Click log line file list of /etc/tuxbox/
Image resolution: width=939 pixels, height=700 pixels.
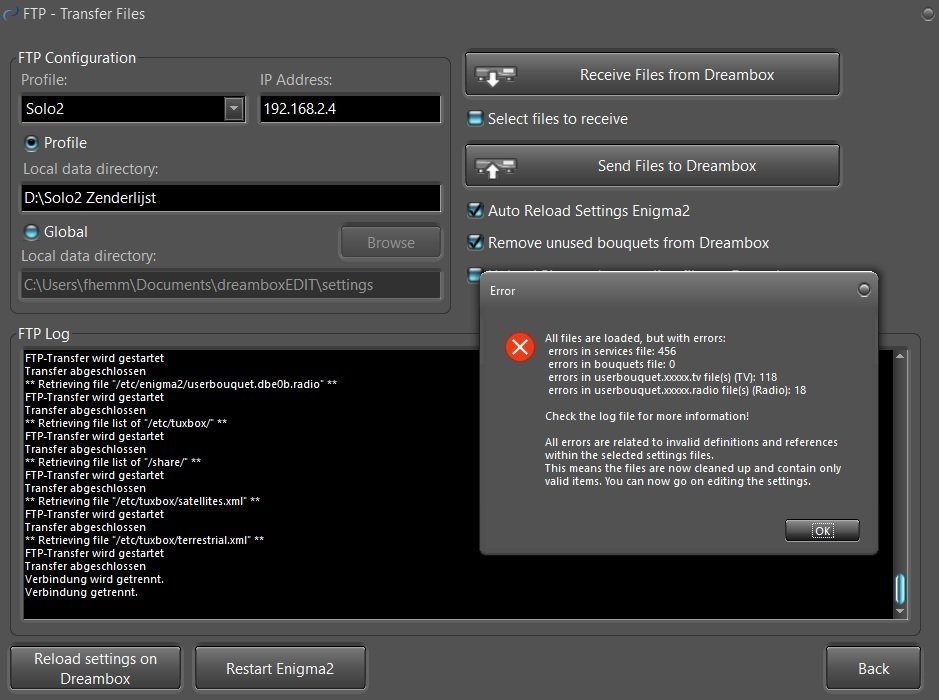tap(126, 423)
